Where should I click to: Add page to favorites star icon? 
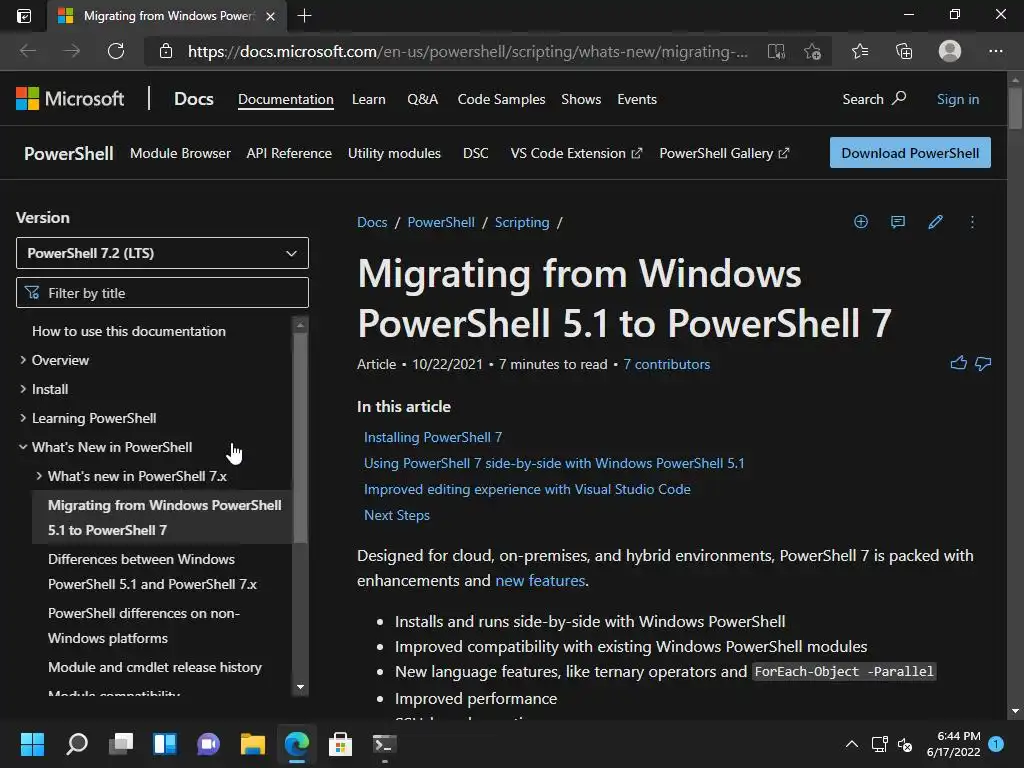tap(812, 51)
